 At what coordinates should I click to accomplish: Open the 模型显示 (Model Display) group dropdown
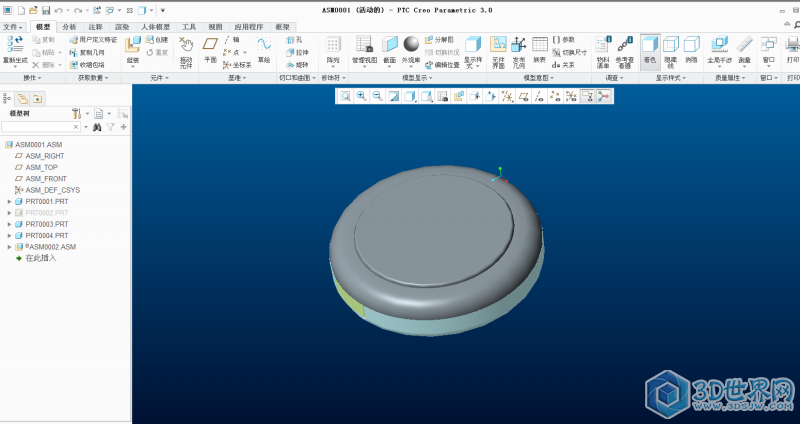point(417,78)
